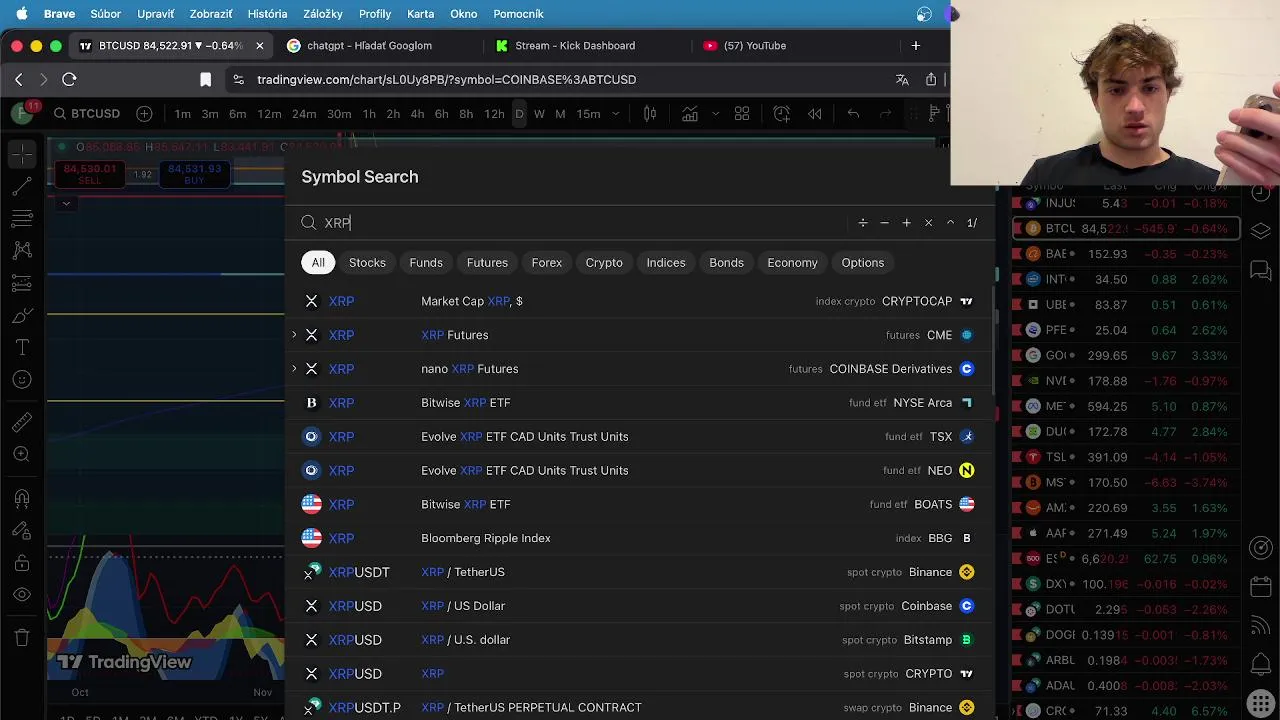Select the 1h timeframe
This screenshot has height=720, width=1280.
tap(369, 114)
